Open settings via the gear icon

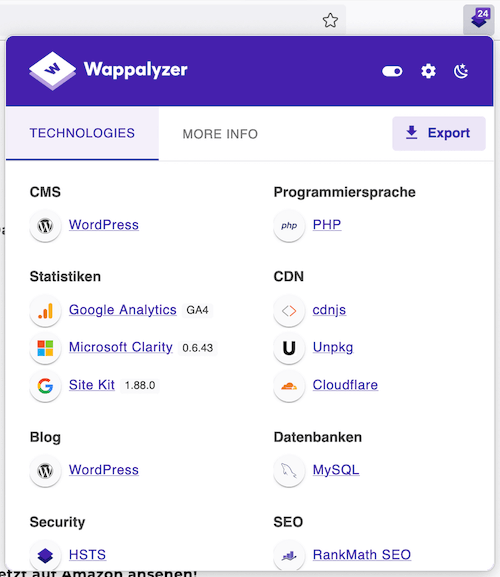(428, 71)
